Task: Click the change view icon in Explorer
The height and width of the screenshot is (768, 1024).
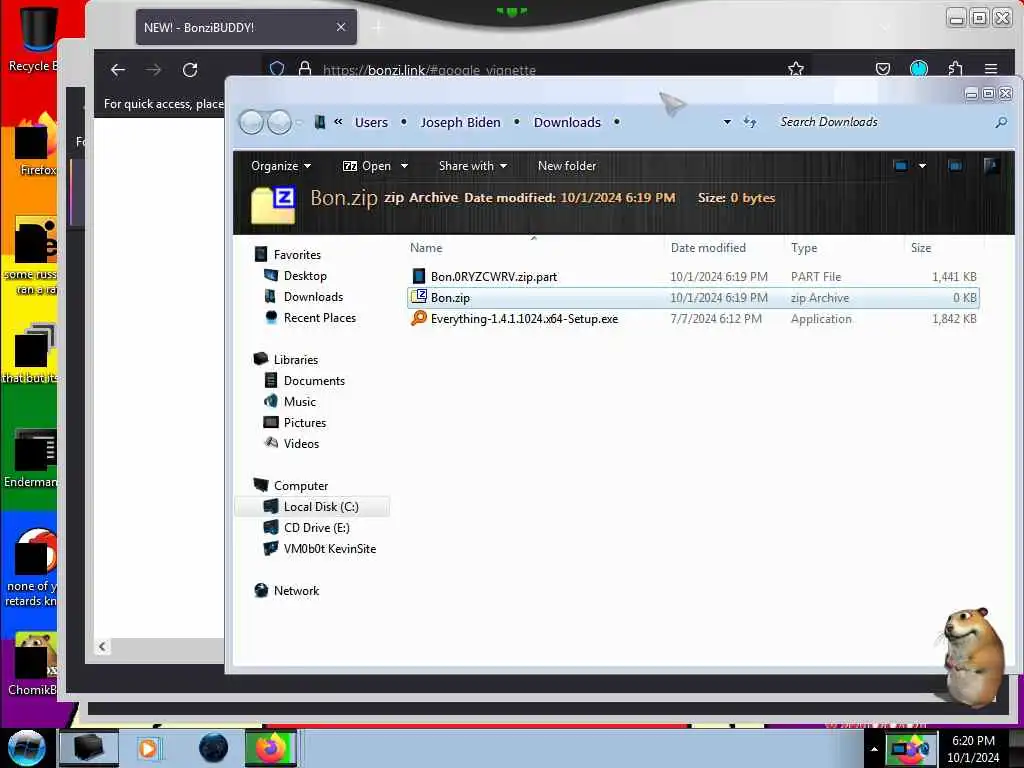Action: [901, 166]
